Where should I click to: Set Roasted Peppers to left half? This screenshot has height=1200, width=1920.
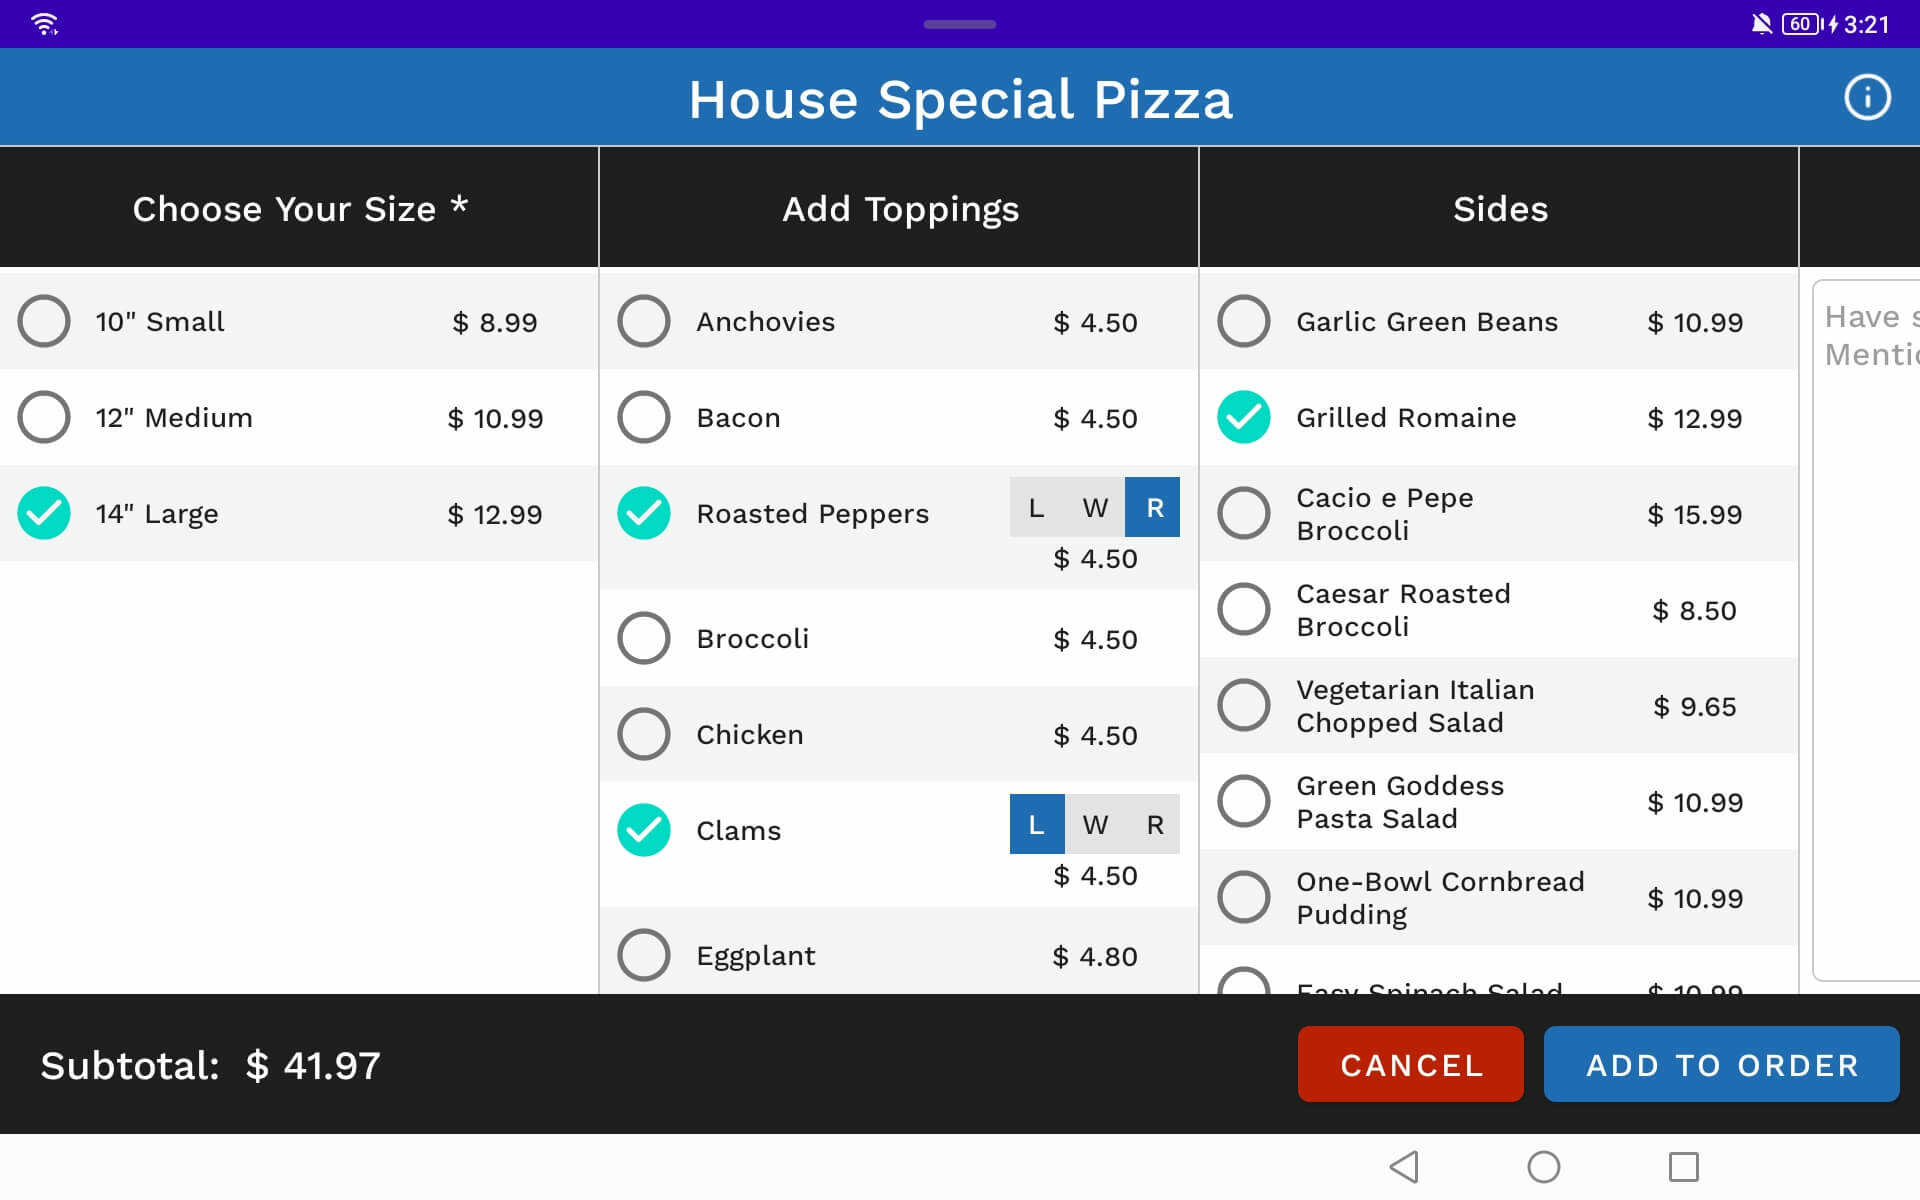1037,508
